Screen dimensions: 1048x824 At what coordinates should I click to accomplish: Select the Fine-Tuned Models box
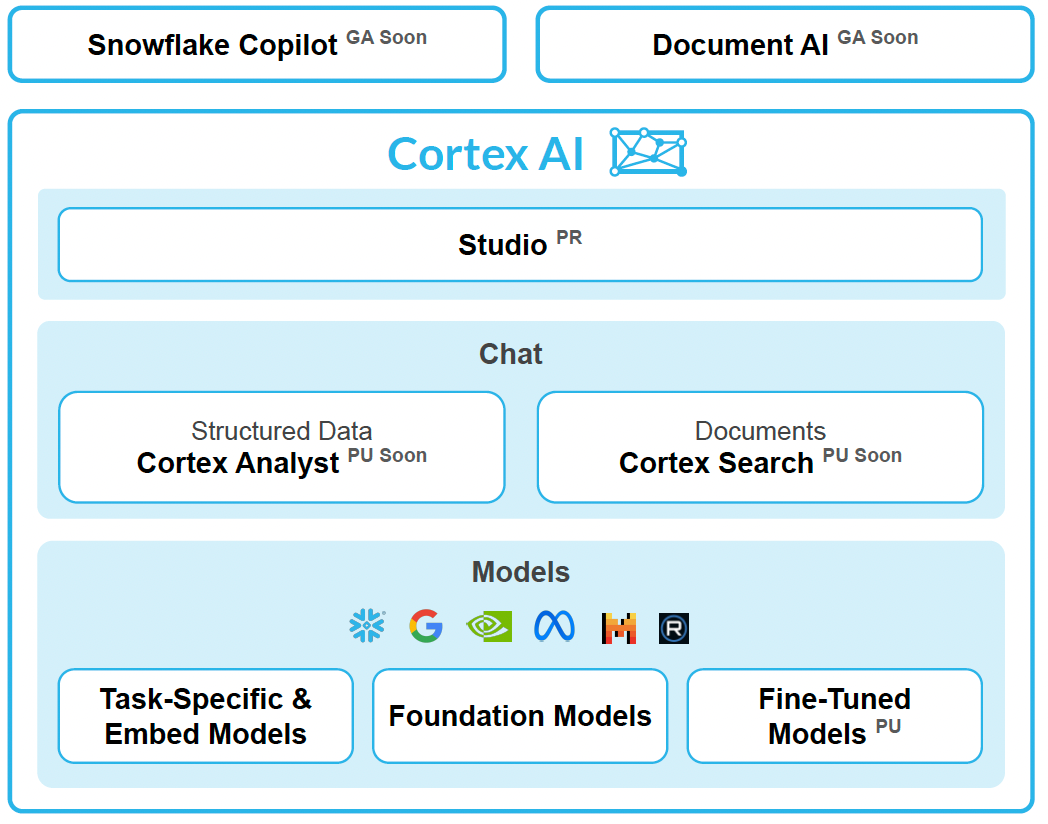pos(835,716)
